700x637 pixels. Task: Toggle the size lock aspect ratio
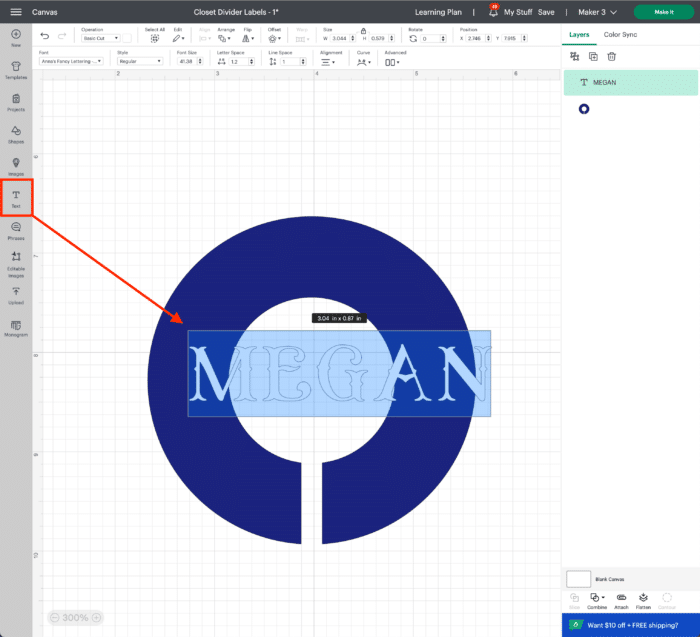[362, 30]
